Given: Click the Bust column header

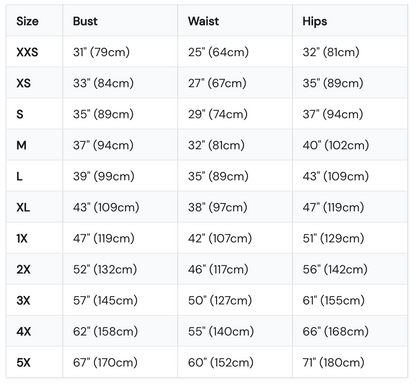Looking at the screenshot, I should [85, 21].
